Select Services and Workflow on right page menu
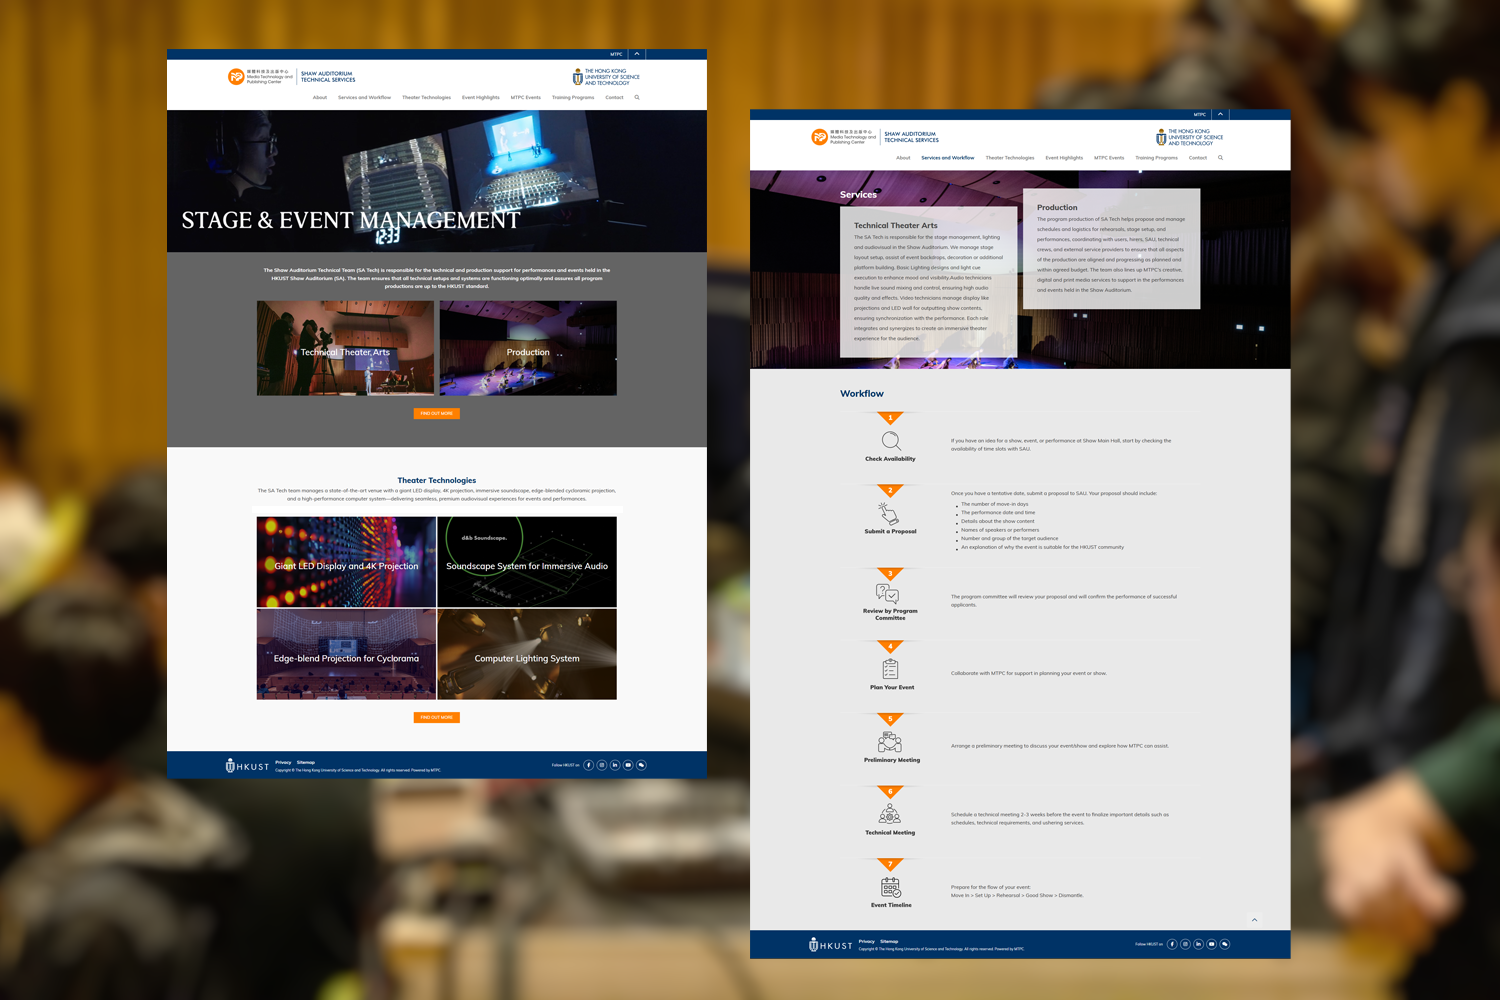This screenshot has height=1000, width=1500. [x=947, y=158]
